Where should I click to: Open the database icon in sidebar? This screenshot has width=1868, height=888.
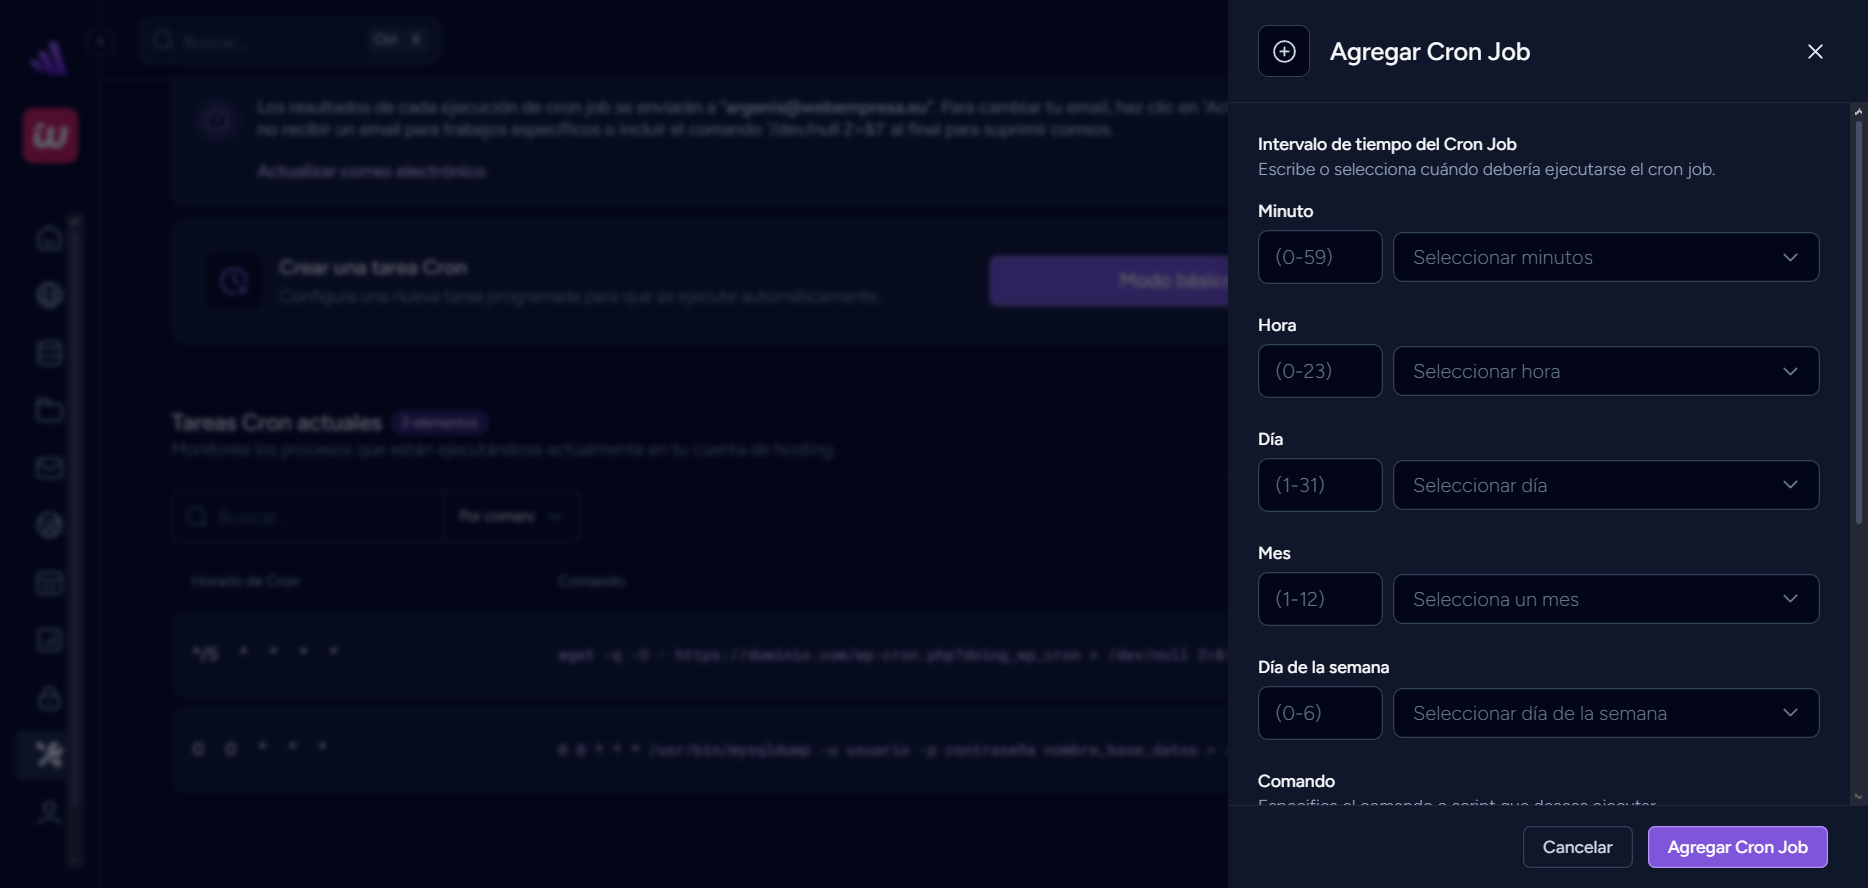(x=49, y=353)
